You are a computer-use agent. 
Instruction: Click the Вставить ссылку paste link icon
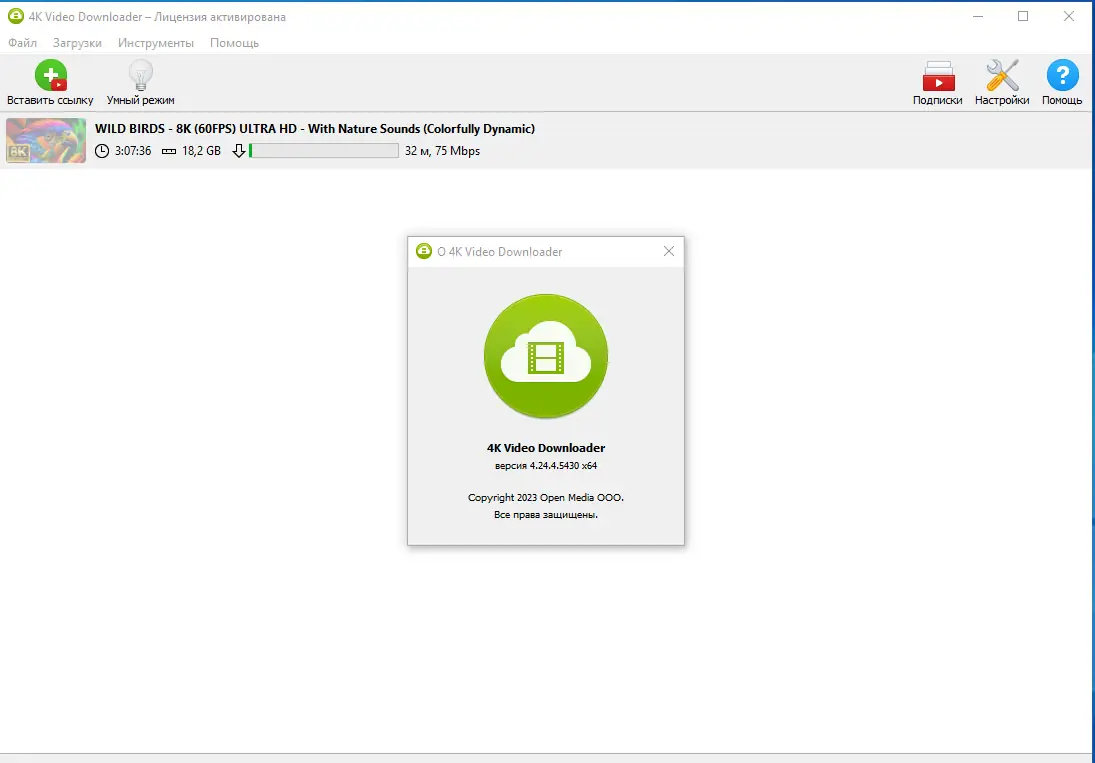pyautogui.click(x=51, y=75)
